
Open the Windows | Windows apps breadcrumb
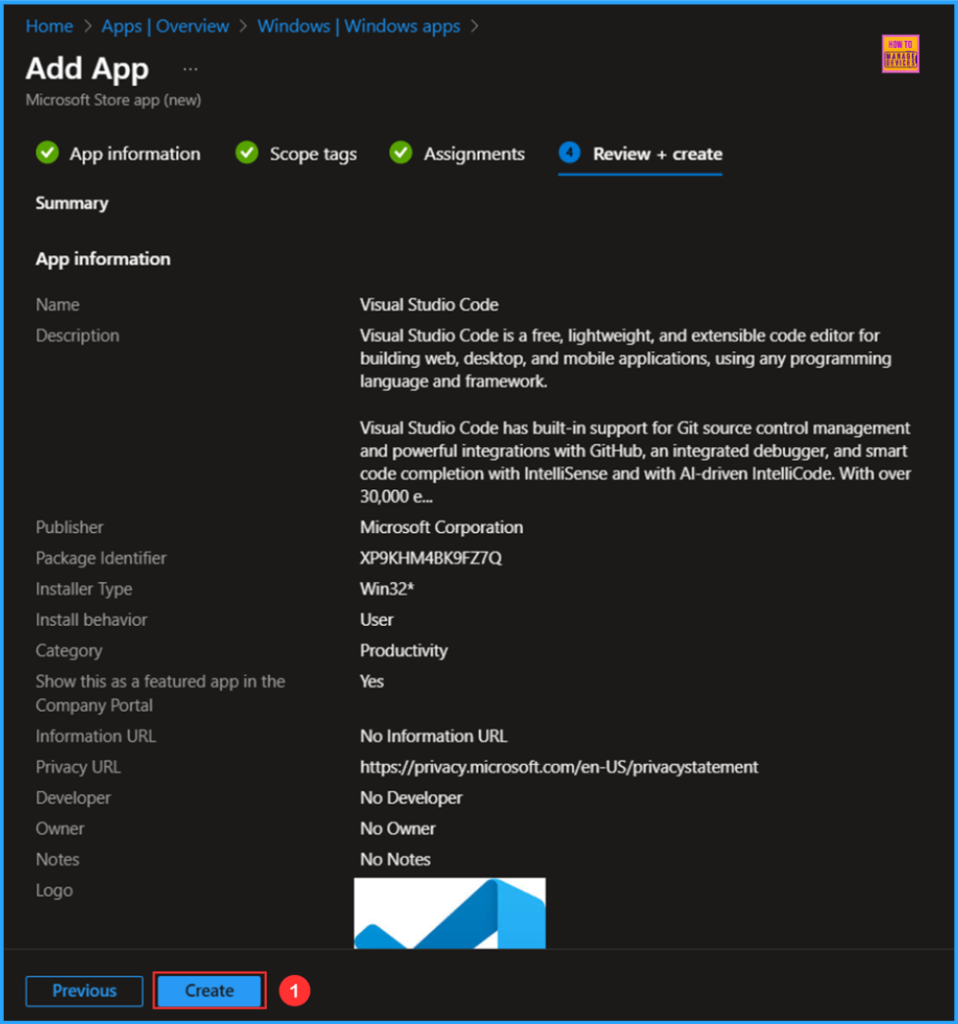coord(359,26)
